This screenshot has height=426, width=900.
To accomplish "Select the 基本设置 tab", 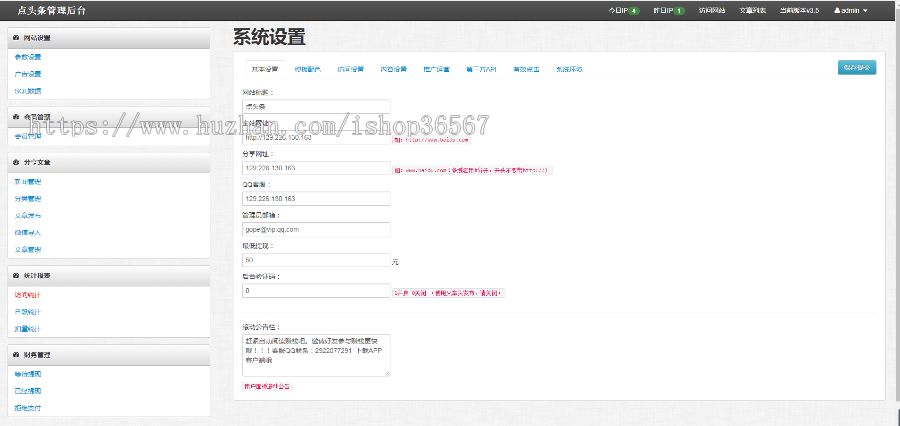I will 265,69.
